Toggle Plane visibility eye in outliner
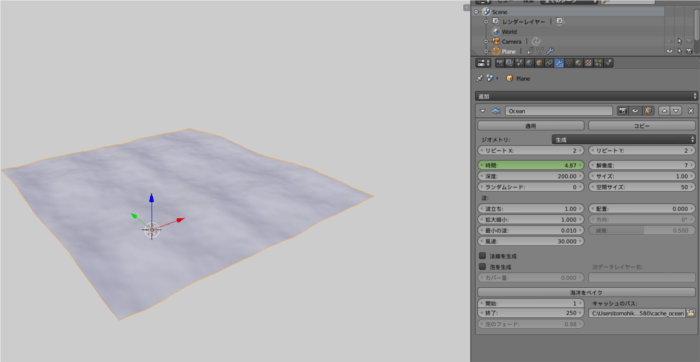The width and height of the screenshot is (700, 362). coord(670,51)
